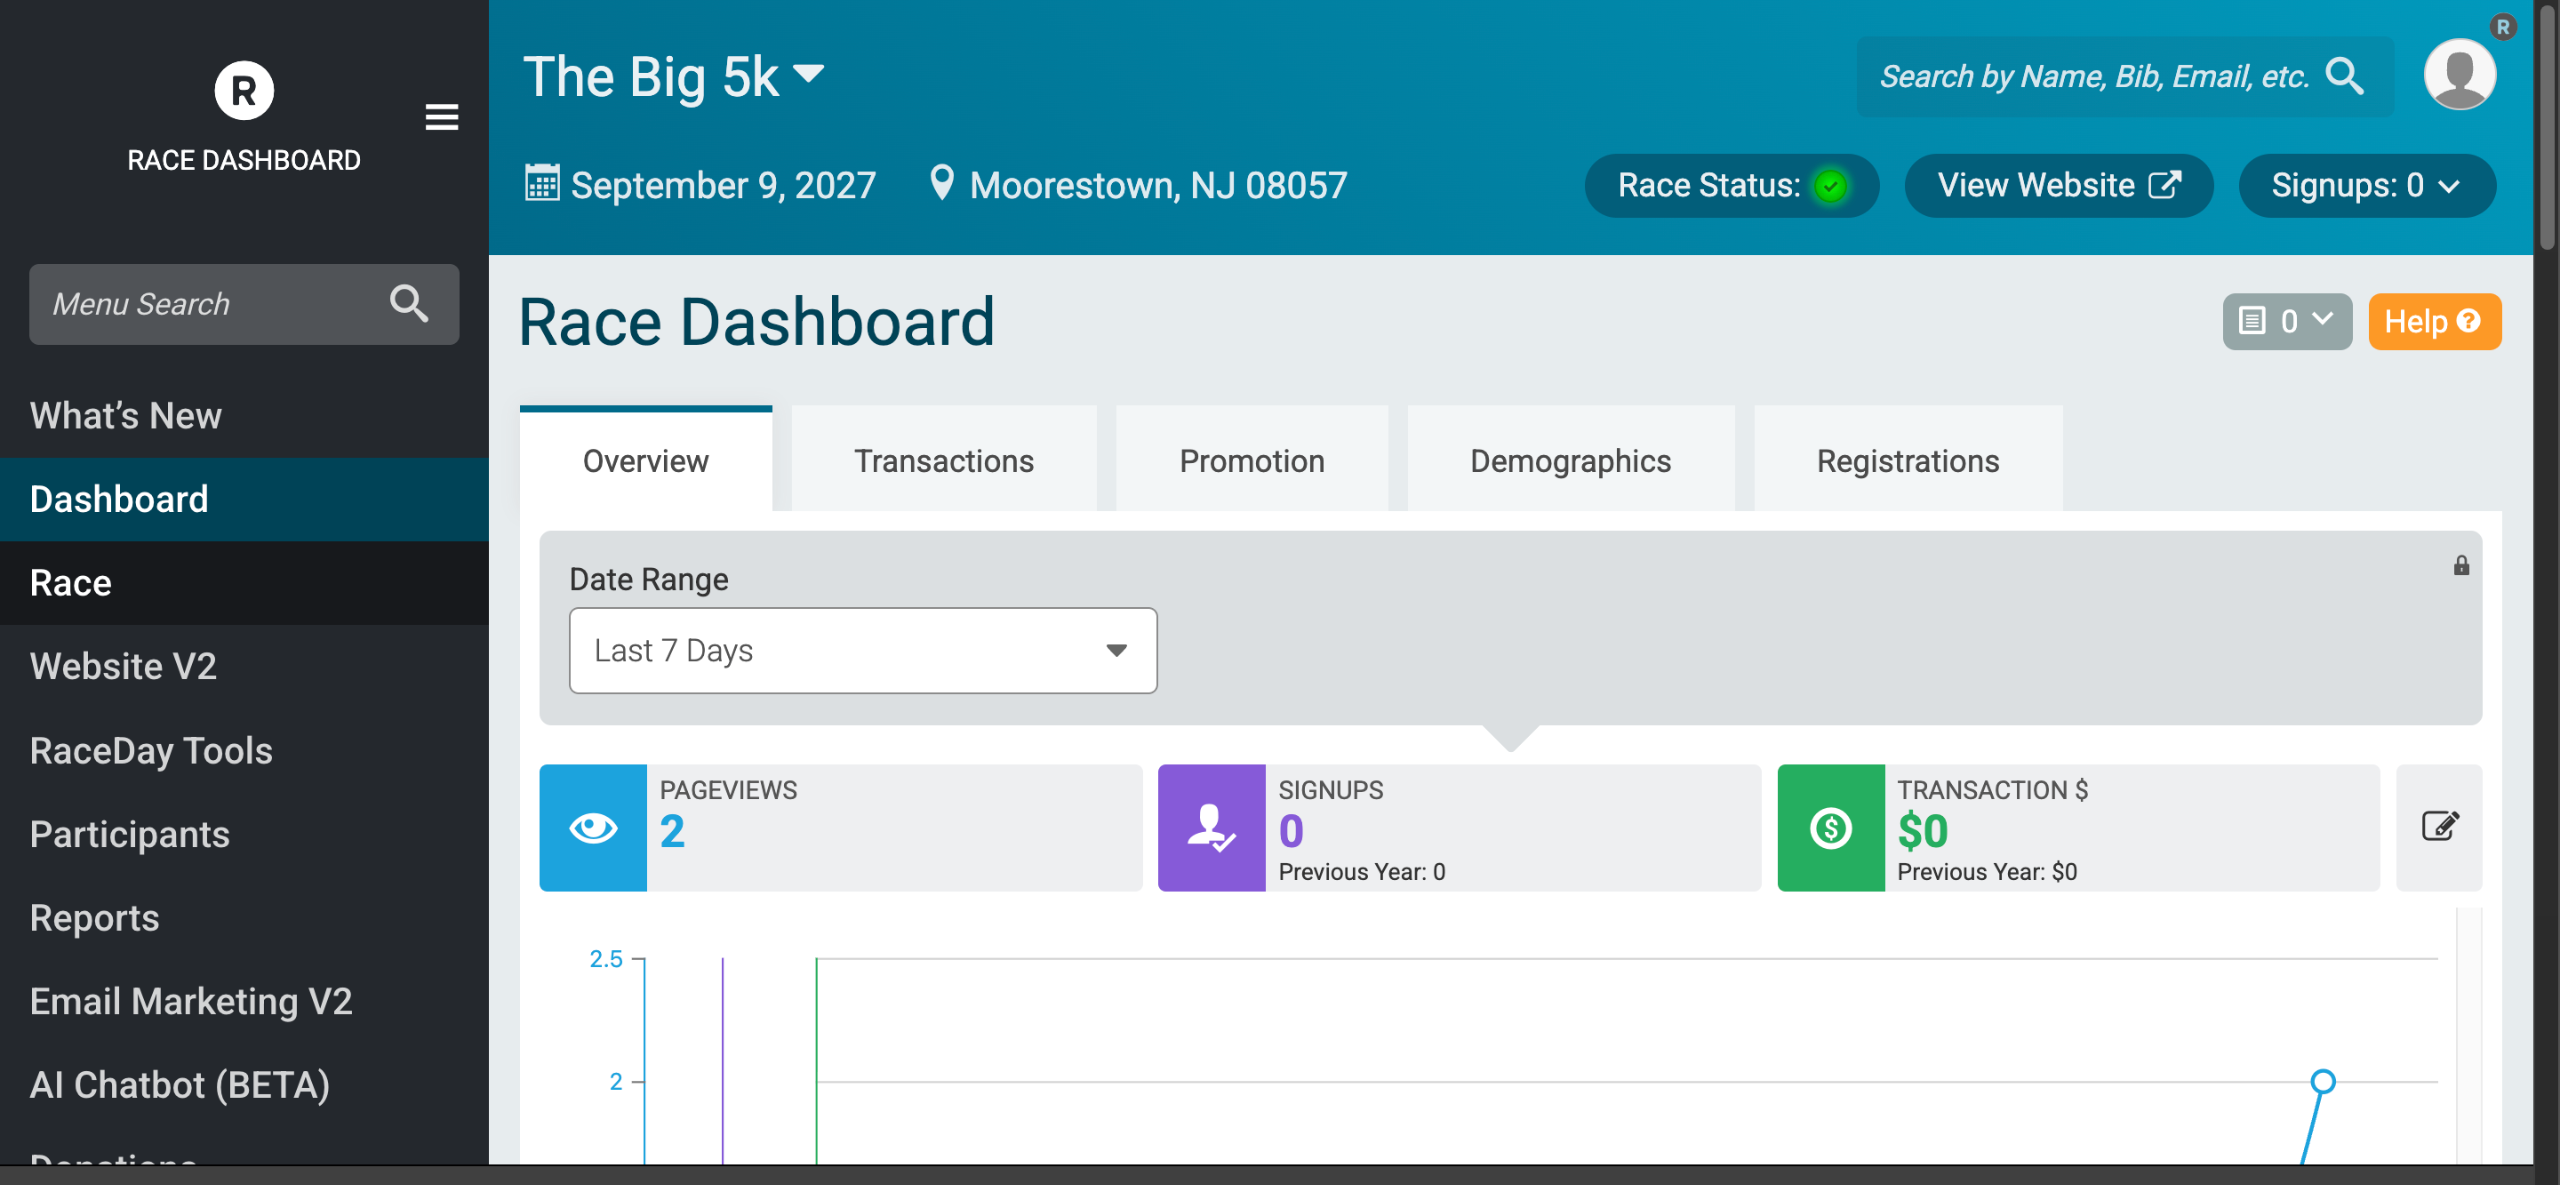
Task: Click the pageviews chart data point
Action: point(2323,1082)
